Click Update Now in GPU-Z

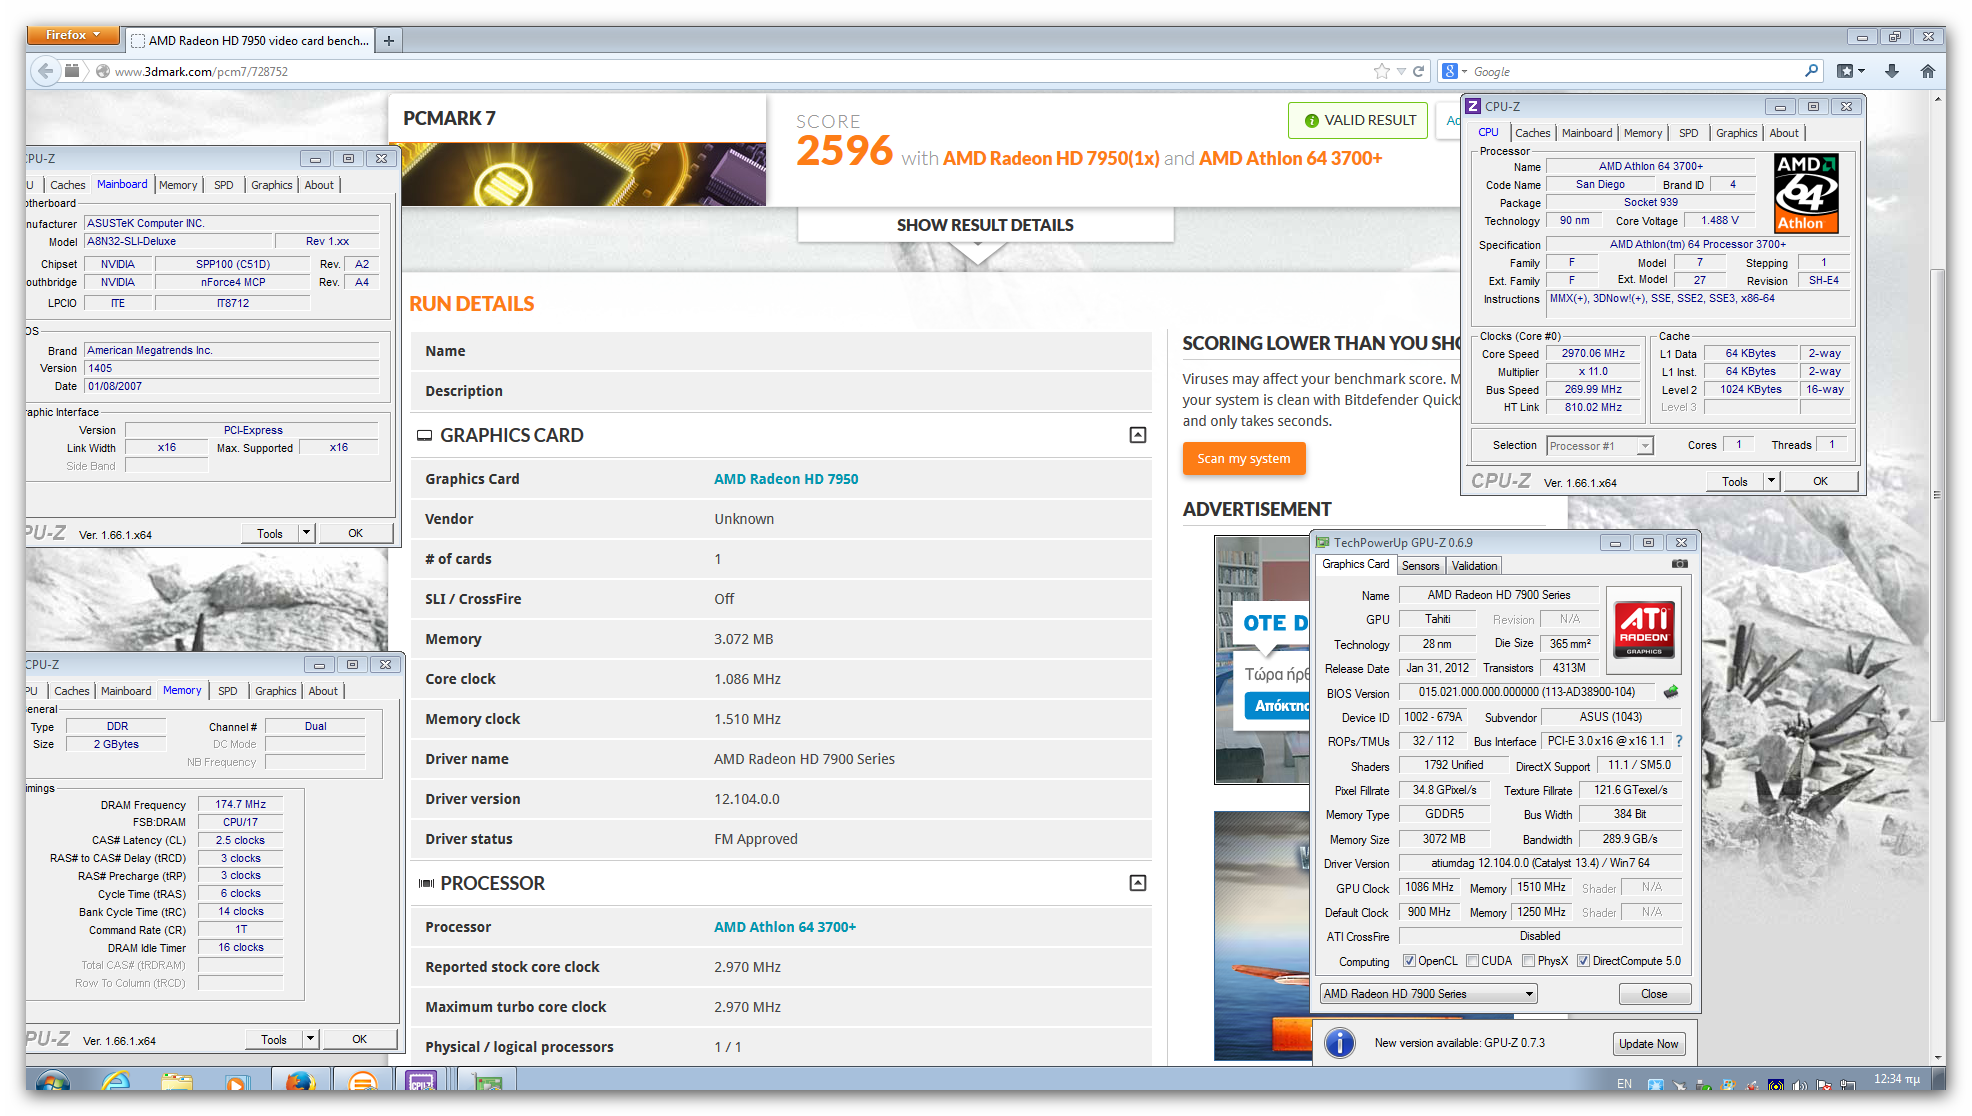point(1648,1043)
